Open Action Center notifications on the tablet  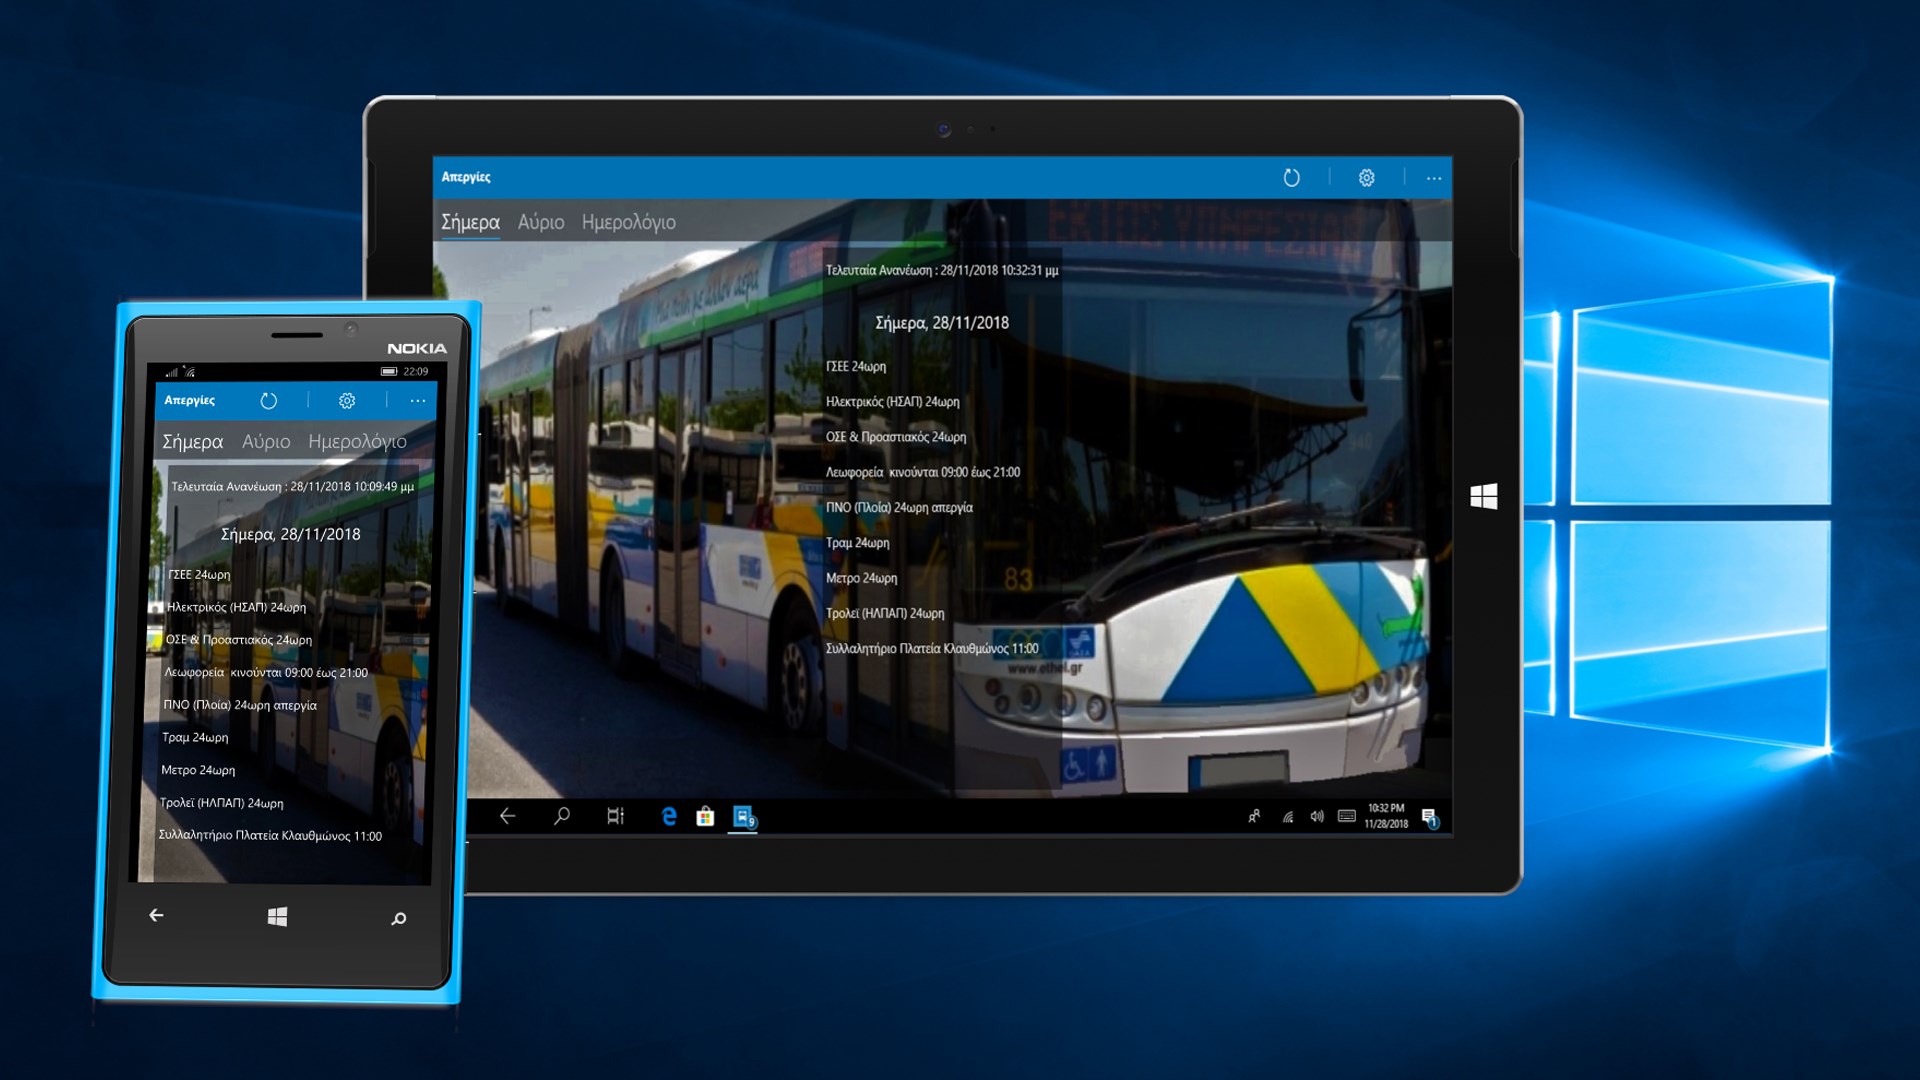pos(1429,817)
